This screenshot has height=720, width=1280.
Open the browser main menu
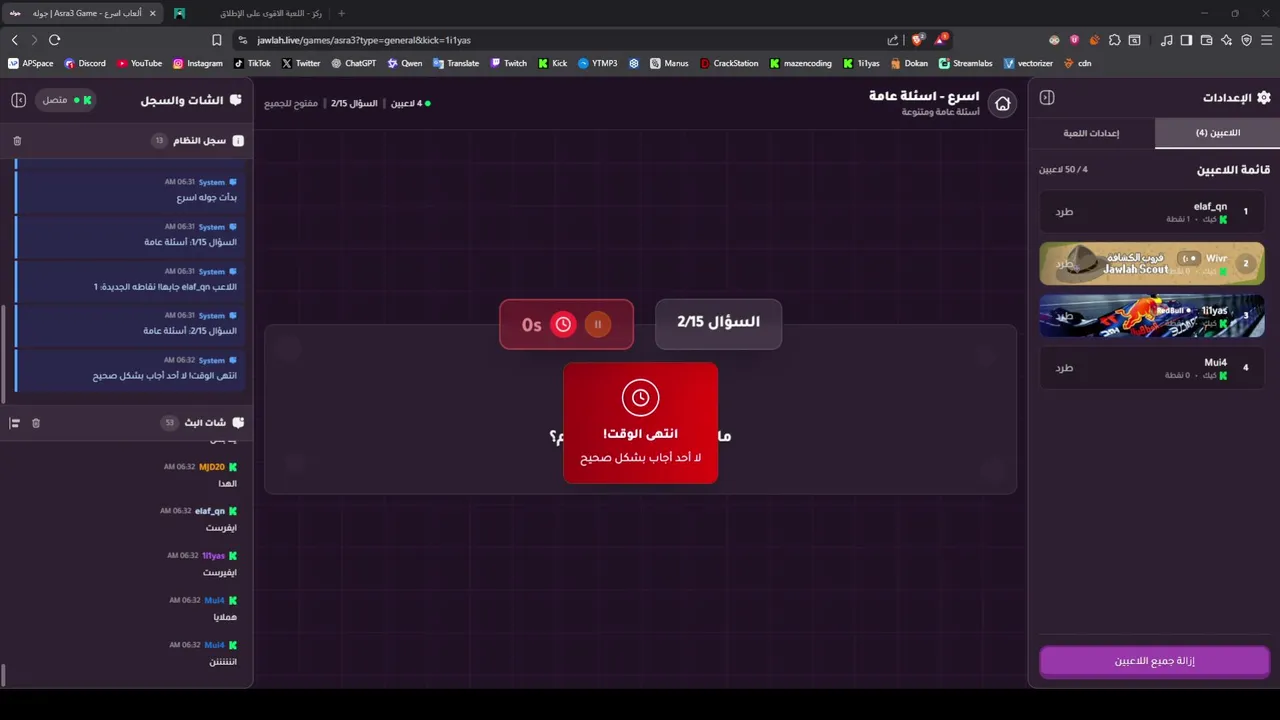(x=1266, y=40)
